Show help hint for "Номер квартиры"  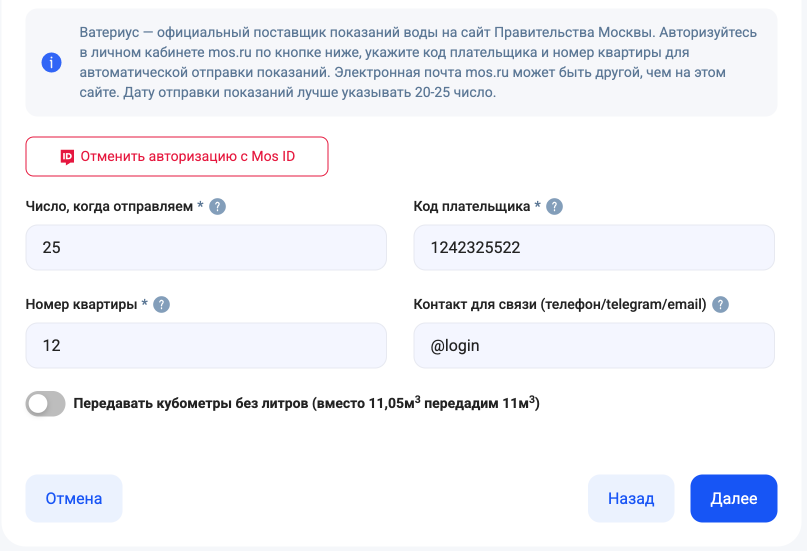pyautogui.click(x=161, y=305)
